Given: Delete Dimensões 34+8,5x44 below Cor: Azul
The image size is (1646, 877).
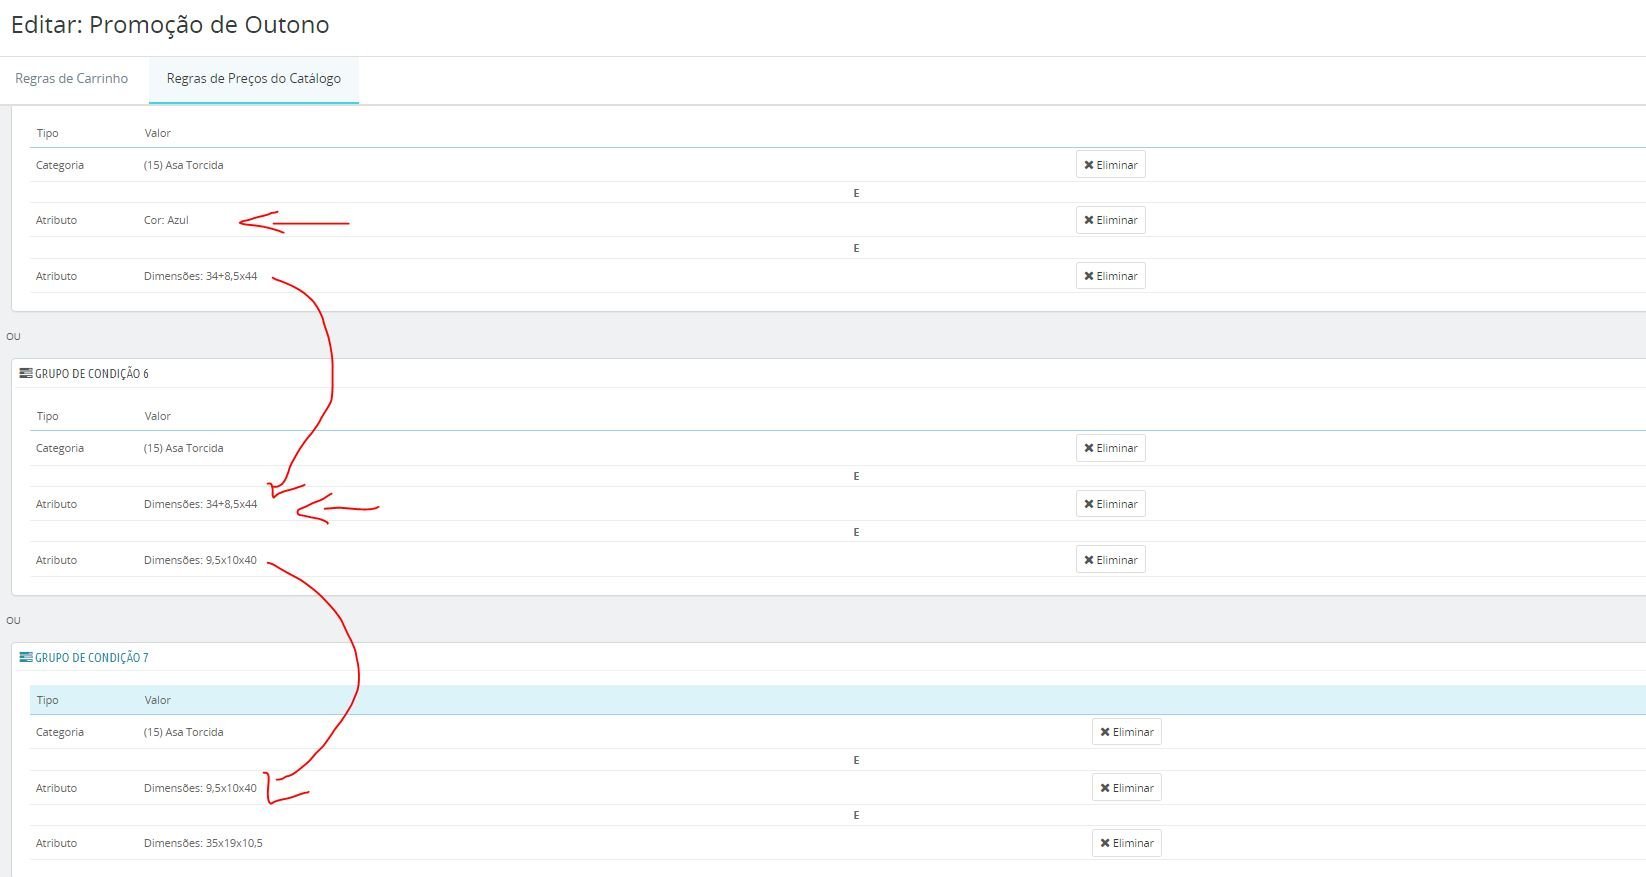Looking at the screenshot, I should click(1110, 276).
